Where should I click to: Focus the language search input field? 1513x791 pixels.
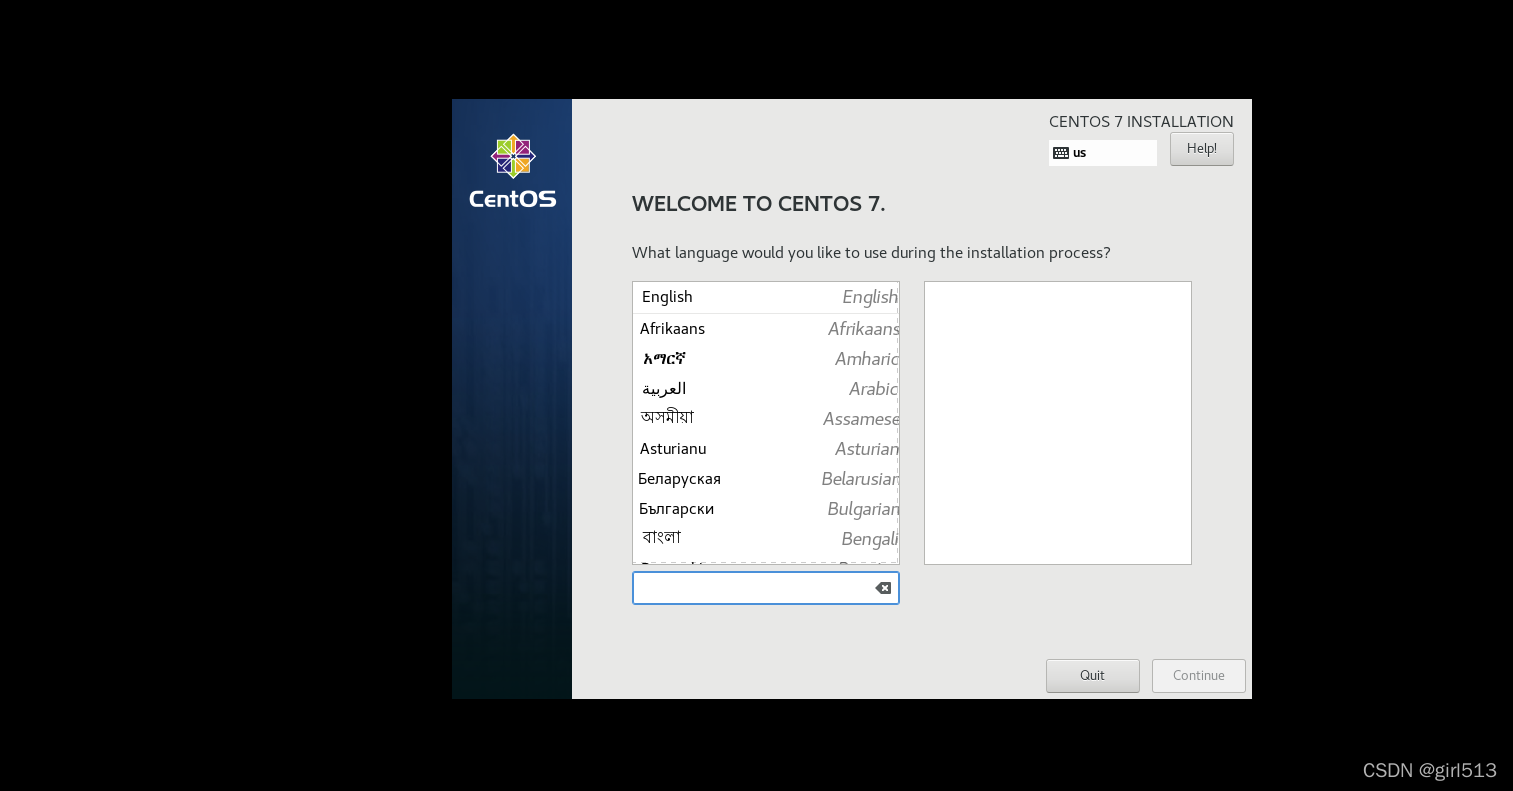[765, 588]
